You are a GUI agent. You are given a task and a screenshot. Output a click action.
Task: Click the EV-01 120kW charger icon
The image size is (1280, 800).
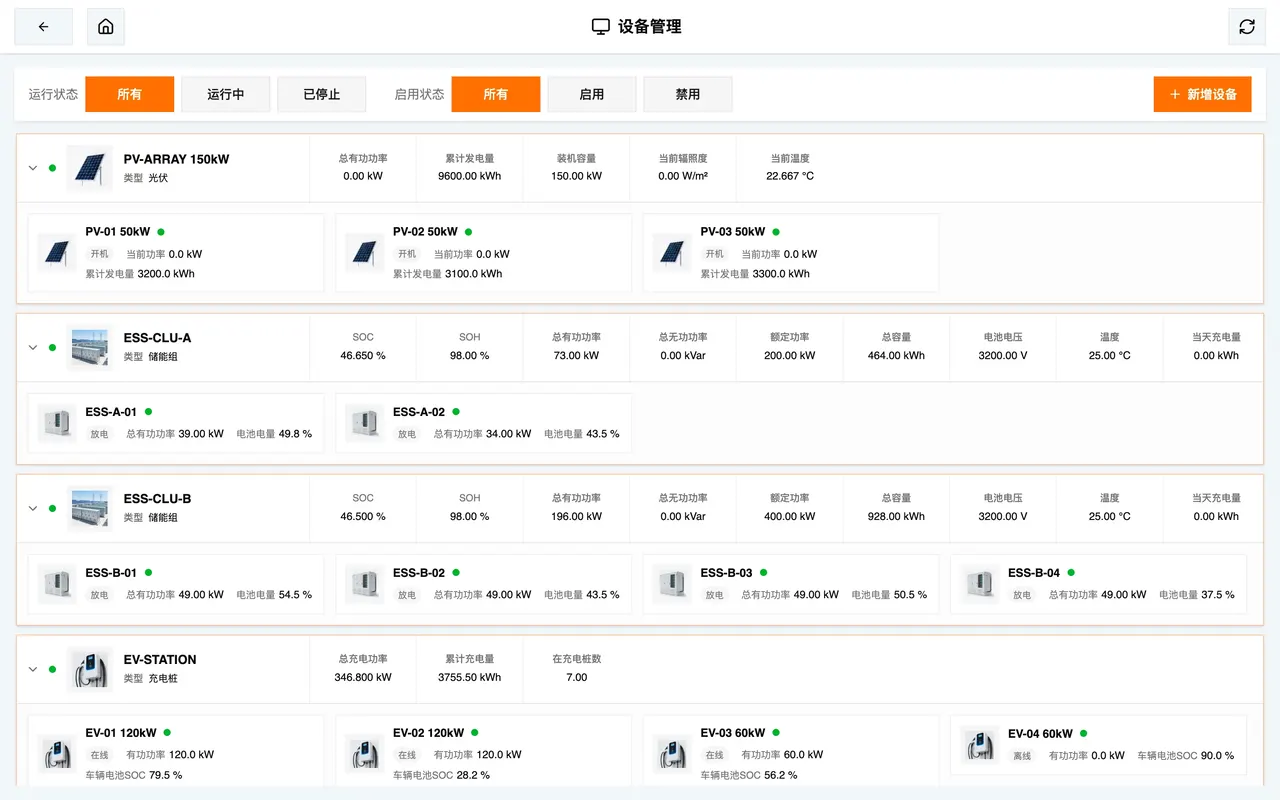click(x=57, y=754)
